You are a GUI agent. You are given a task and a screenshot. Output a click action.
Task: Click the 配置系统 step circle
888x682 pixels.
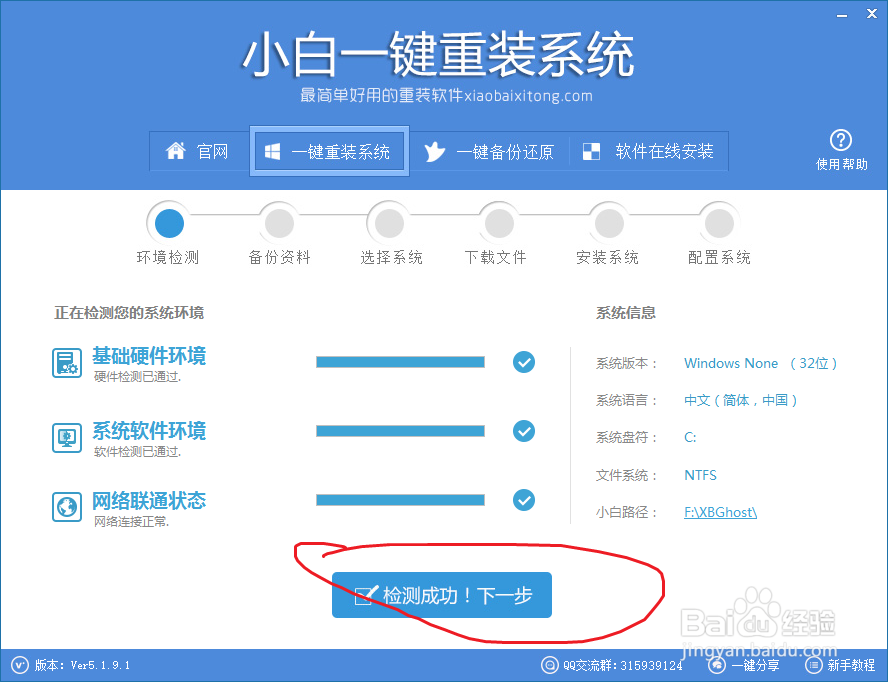click(719, 223)
